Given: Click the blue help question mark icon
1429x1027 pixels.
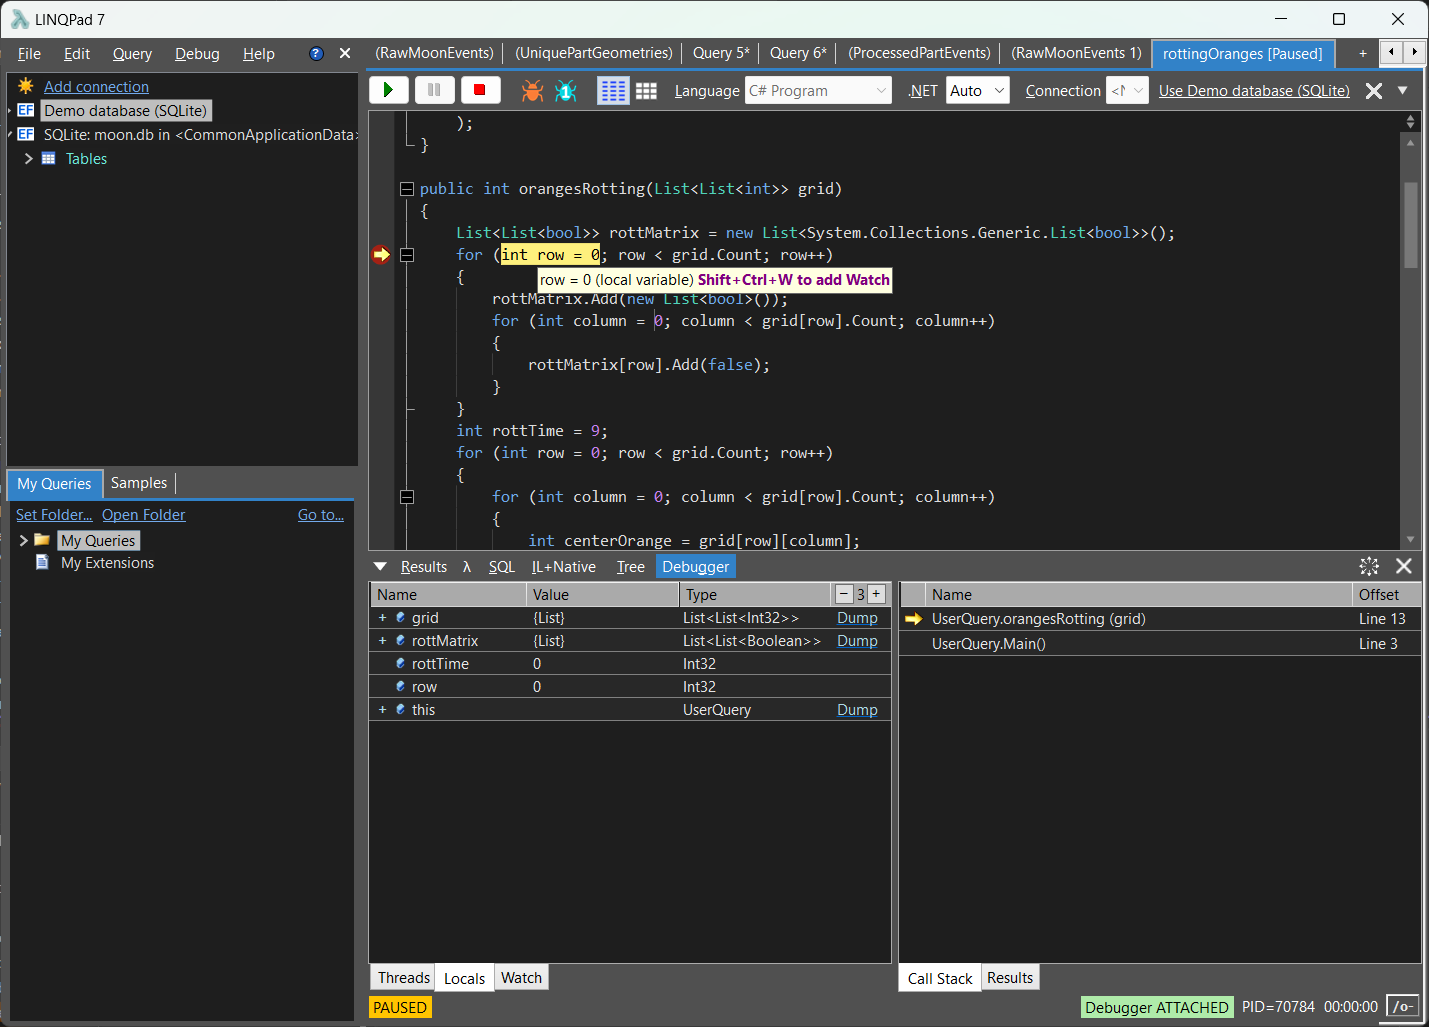Looking at the screenshot, I should [x=316, y=54].
